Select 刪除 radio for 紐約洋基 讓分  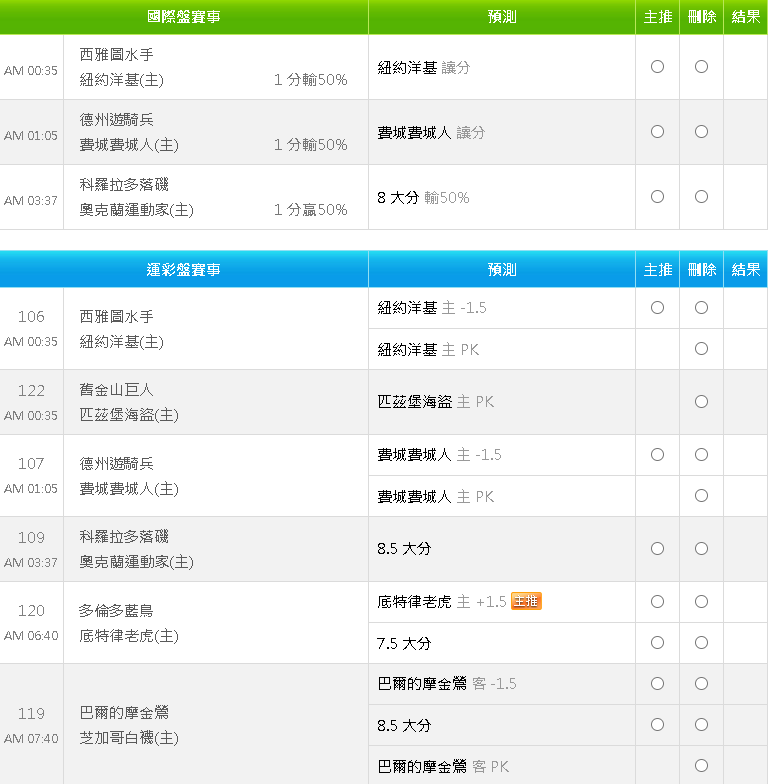[701, 66]
